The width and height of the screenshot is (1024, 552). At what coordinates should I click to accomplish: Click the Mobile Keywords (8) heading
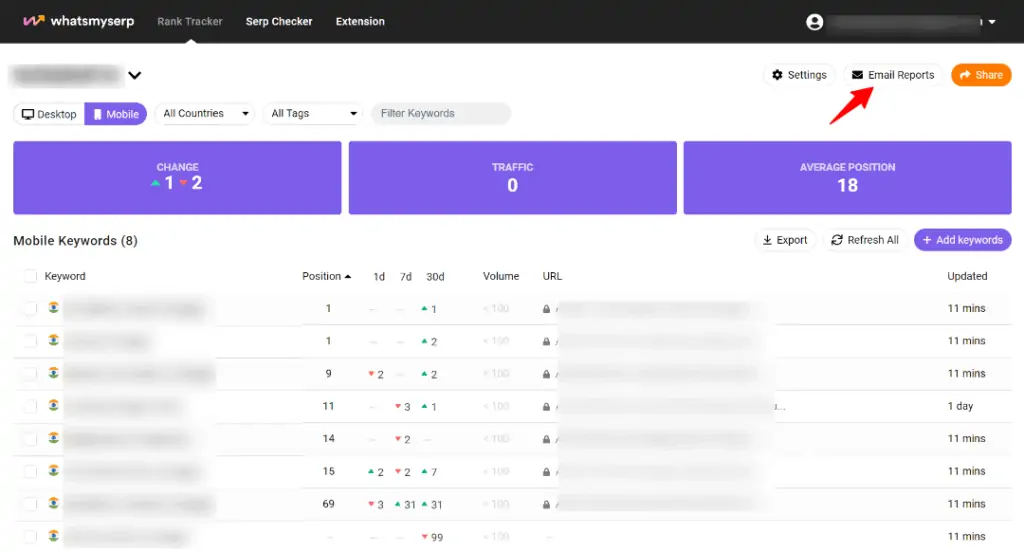(x=75, y=241)
